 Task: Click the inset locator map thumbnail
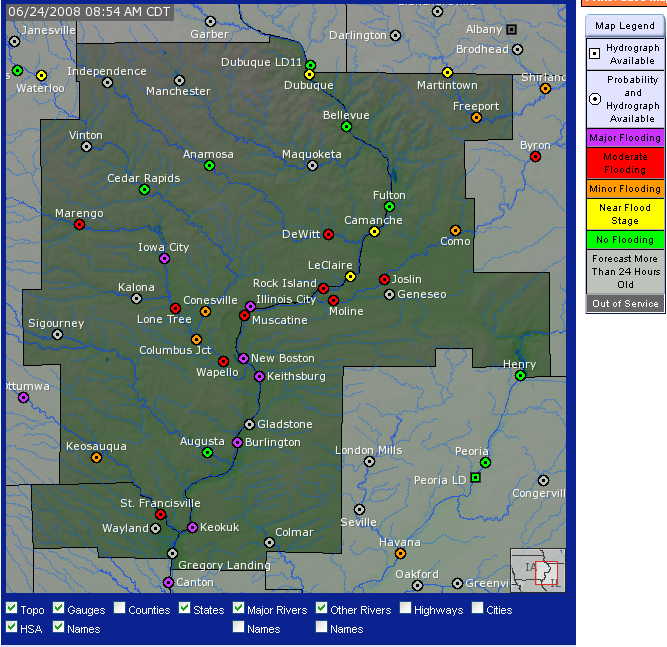[537, 570]
